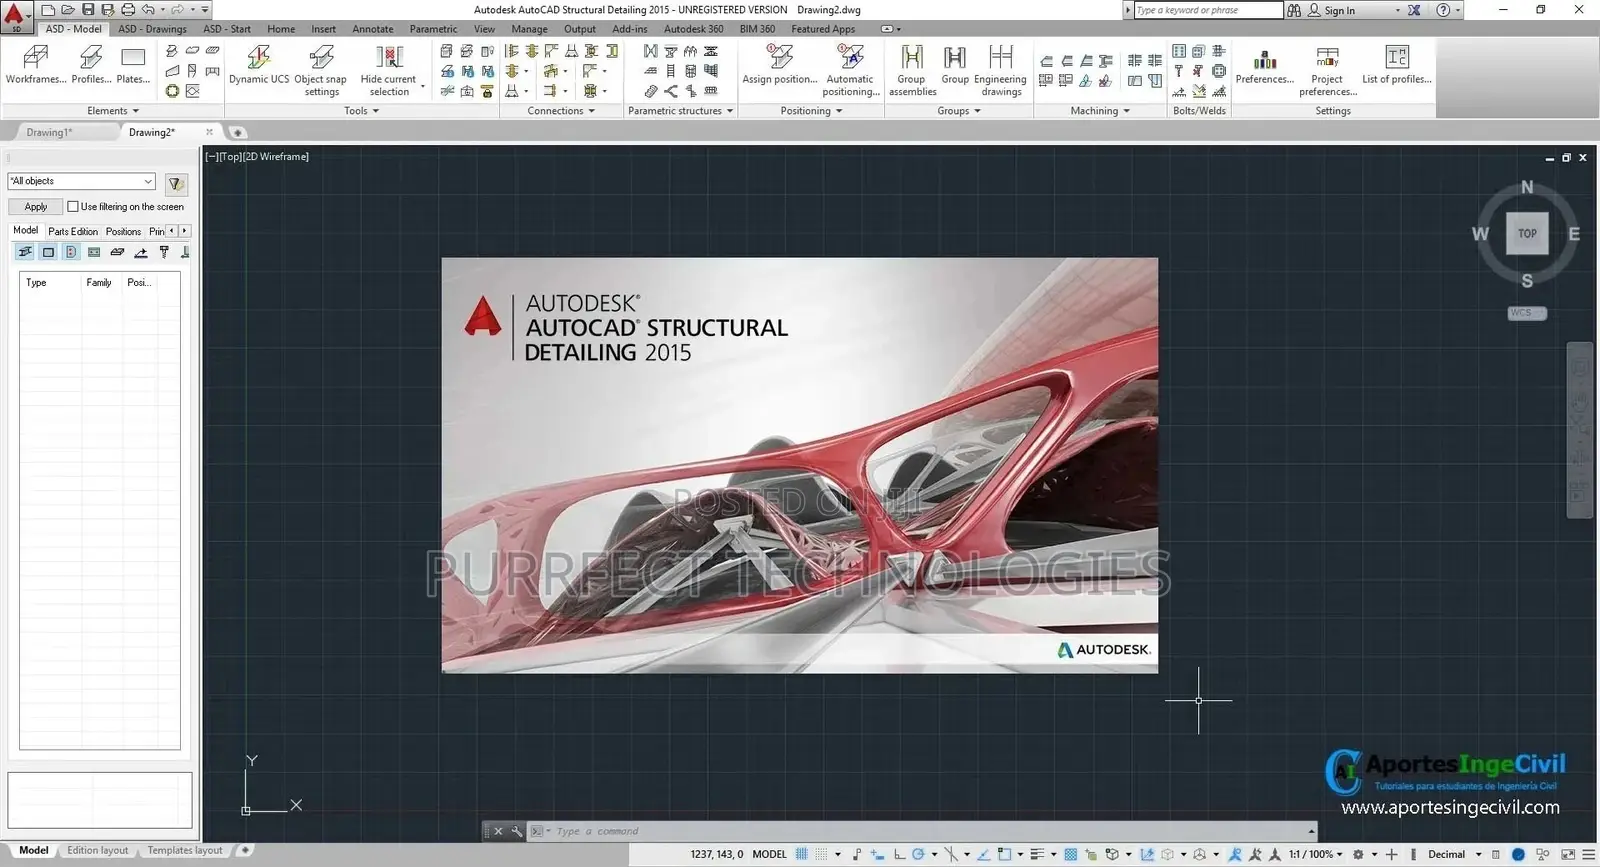Open the Profiles tool
Screen dimensions: 1600x867
click(91, 65)
